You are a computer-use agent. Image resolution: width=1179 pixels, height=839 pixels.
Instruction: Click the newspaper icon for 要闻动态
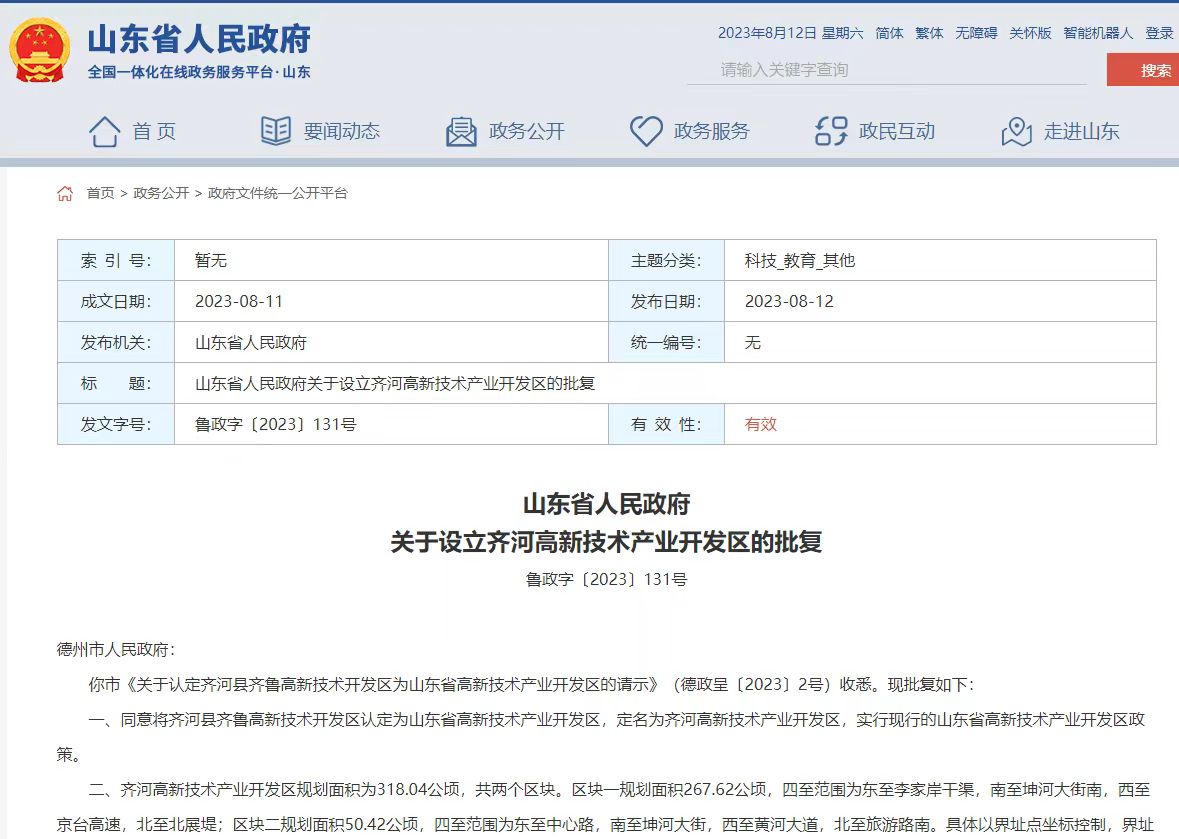276,131
